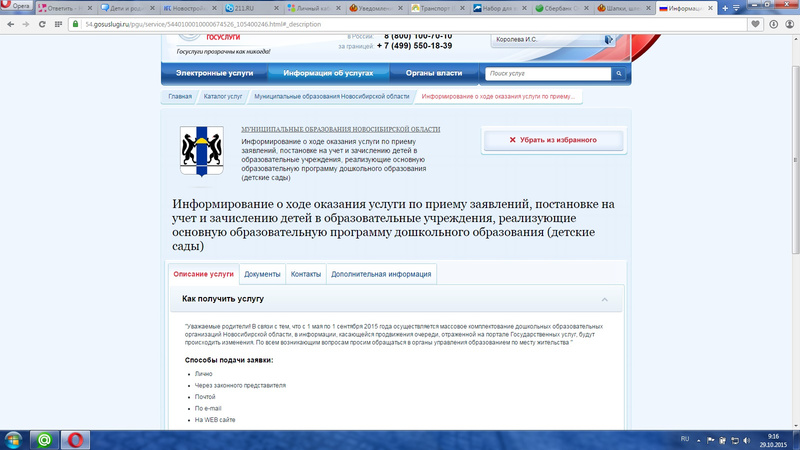Go to Каталог услуг breadcrumb
Viewport: 800px width, 450px height.
pos(223,96)
